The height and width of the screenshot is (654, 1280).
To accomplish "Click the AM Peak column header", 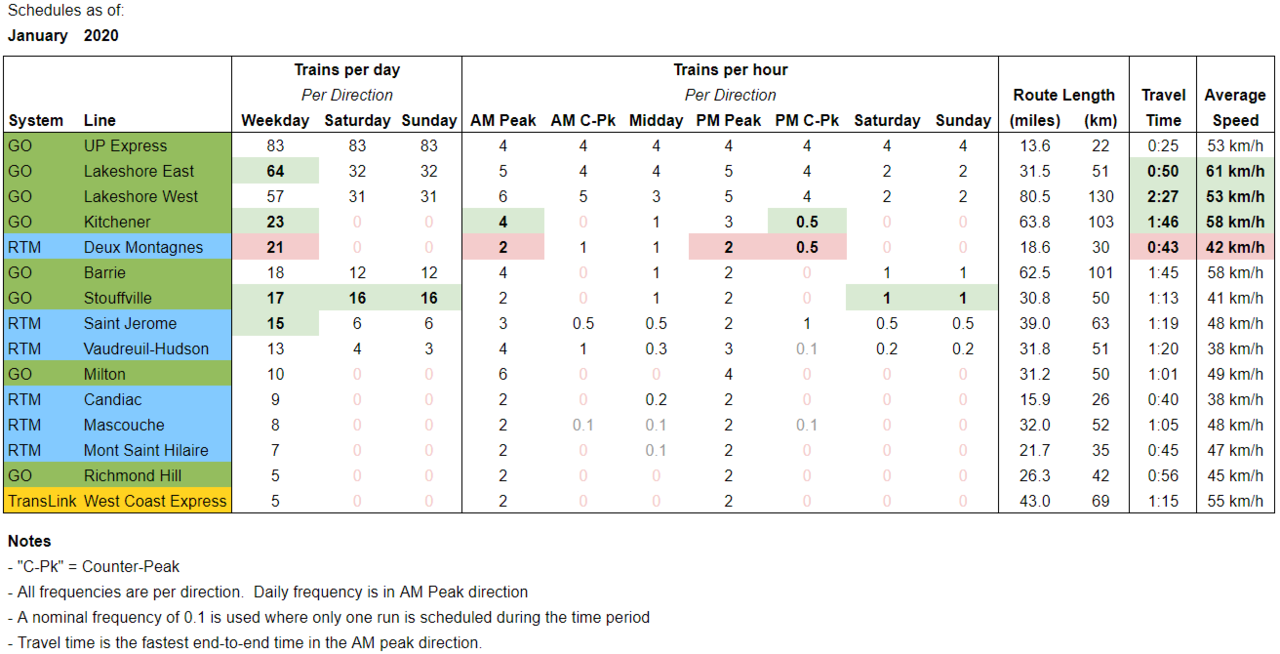I will pyautogui.click(x=503, y=120).
